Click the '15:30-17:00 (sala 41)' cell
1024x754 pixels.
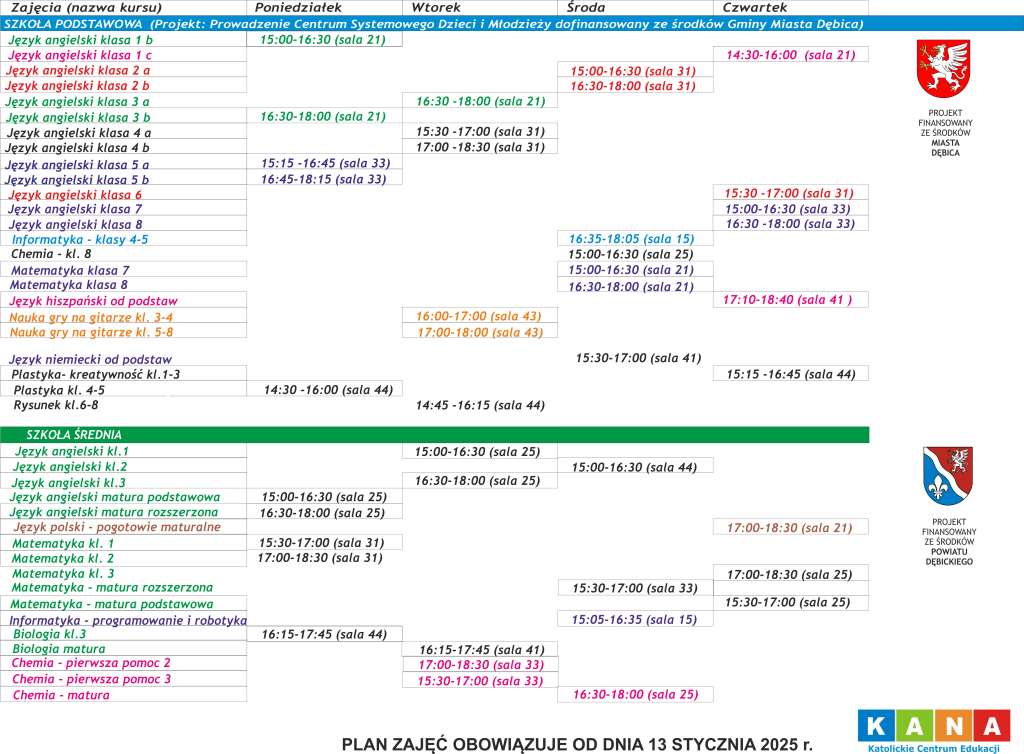coord(638,358)
